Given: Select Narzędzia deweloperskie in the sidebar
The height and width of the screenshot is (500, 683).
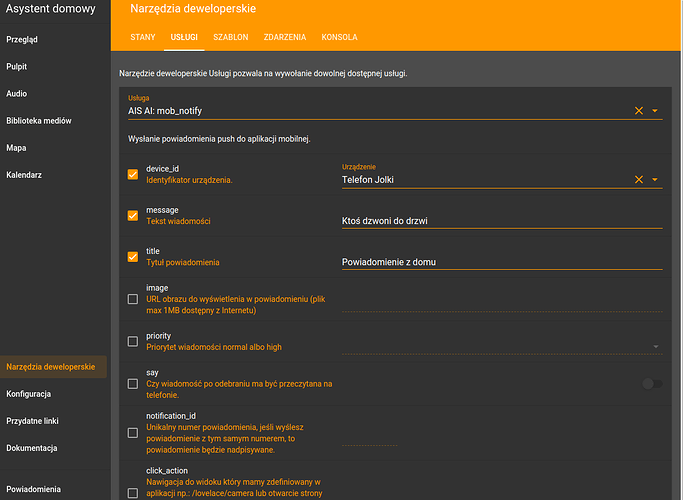Looking at the screenshot, I should coord(51,367).
